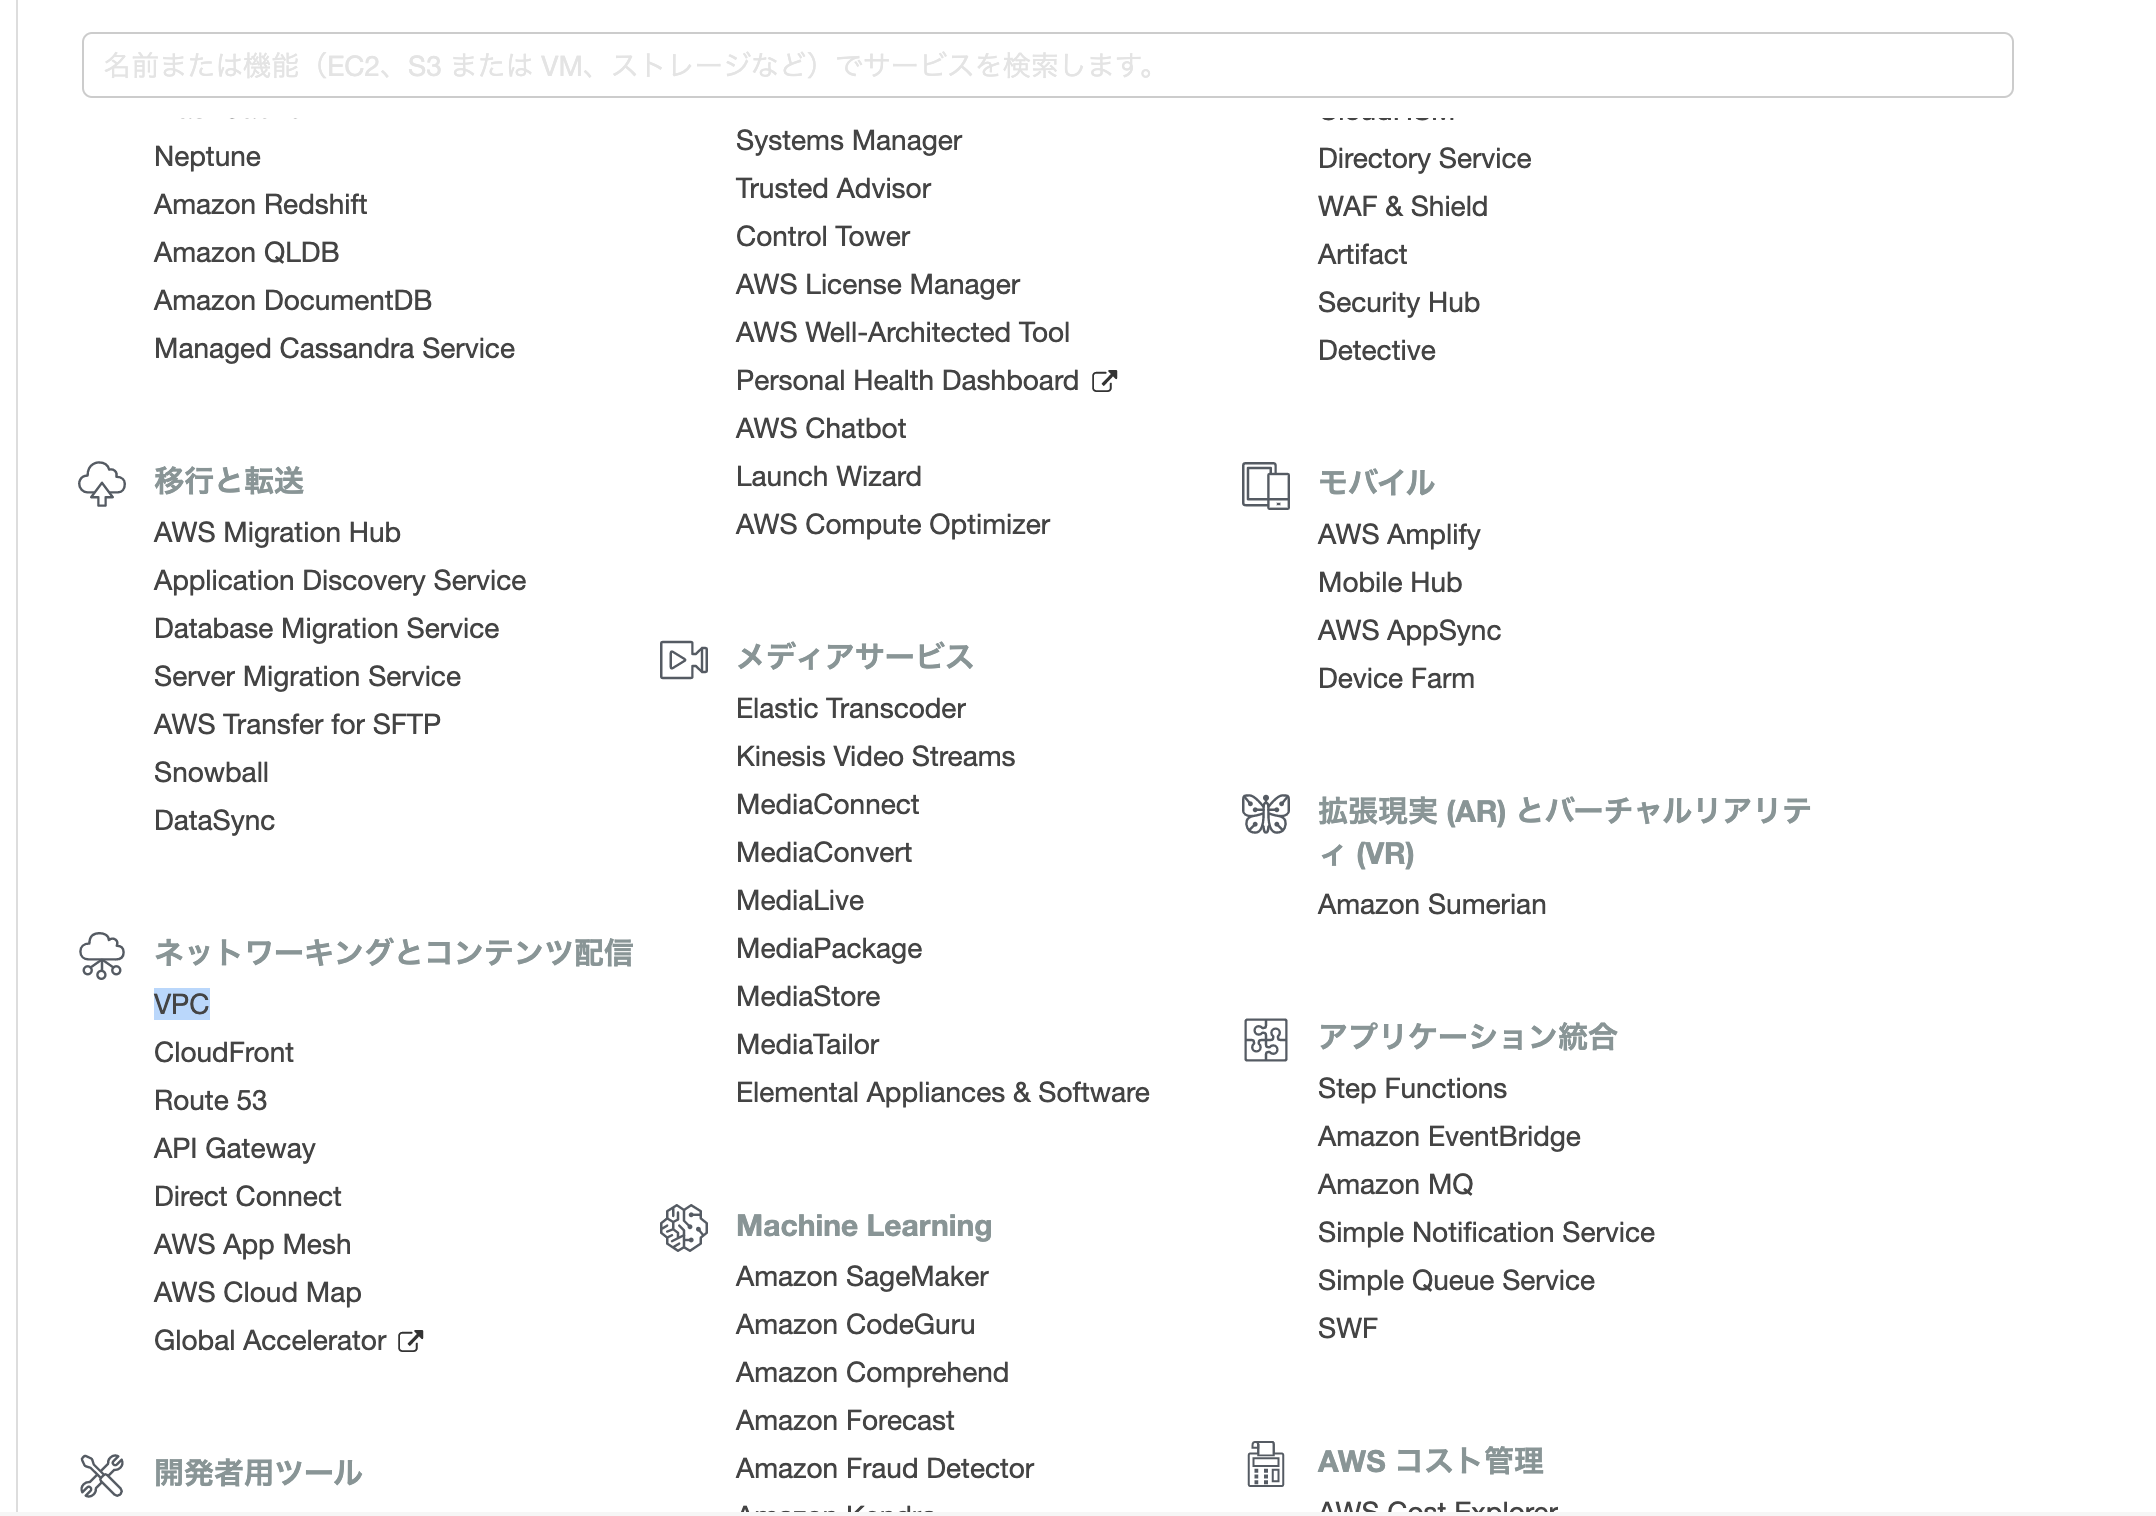Viewport: 2156px width, 1516px height.
Task: Open AWS Chatbot
Action: click(x=821, y=428)
